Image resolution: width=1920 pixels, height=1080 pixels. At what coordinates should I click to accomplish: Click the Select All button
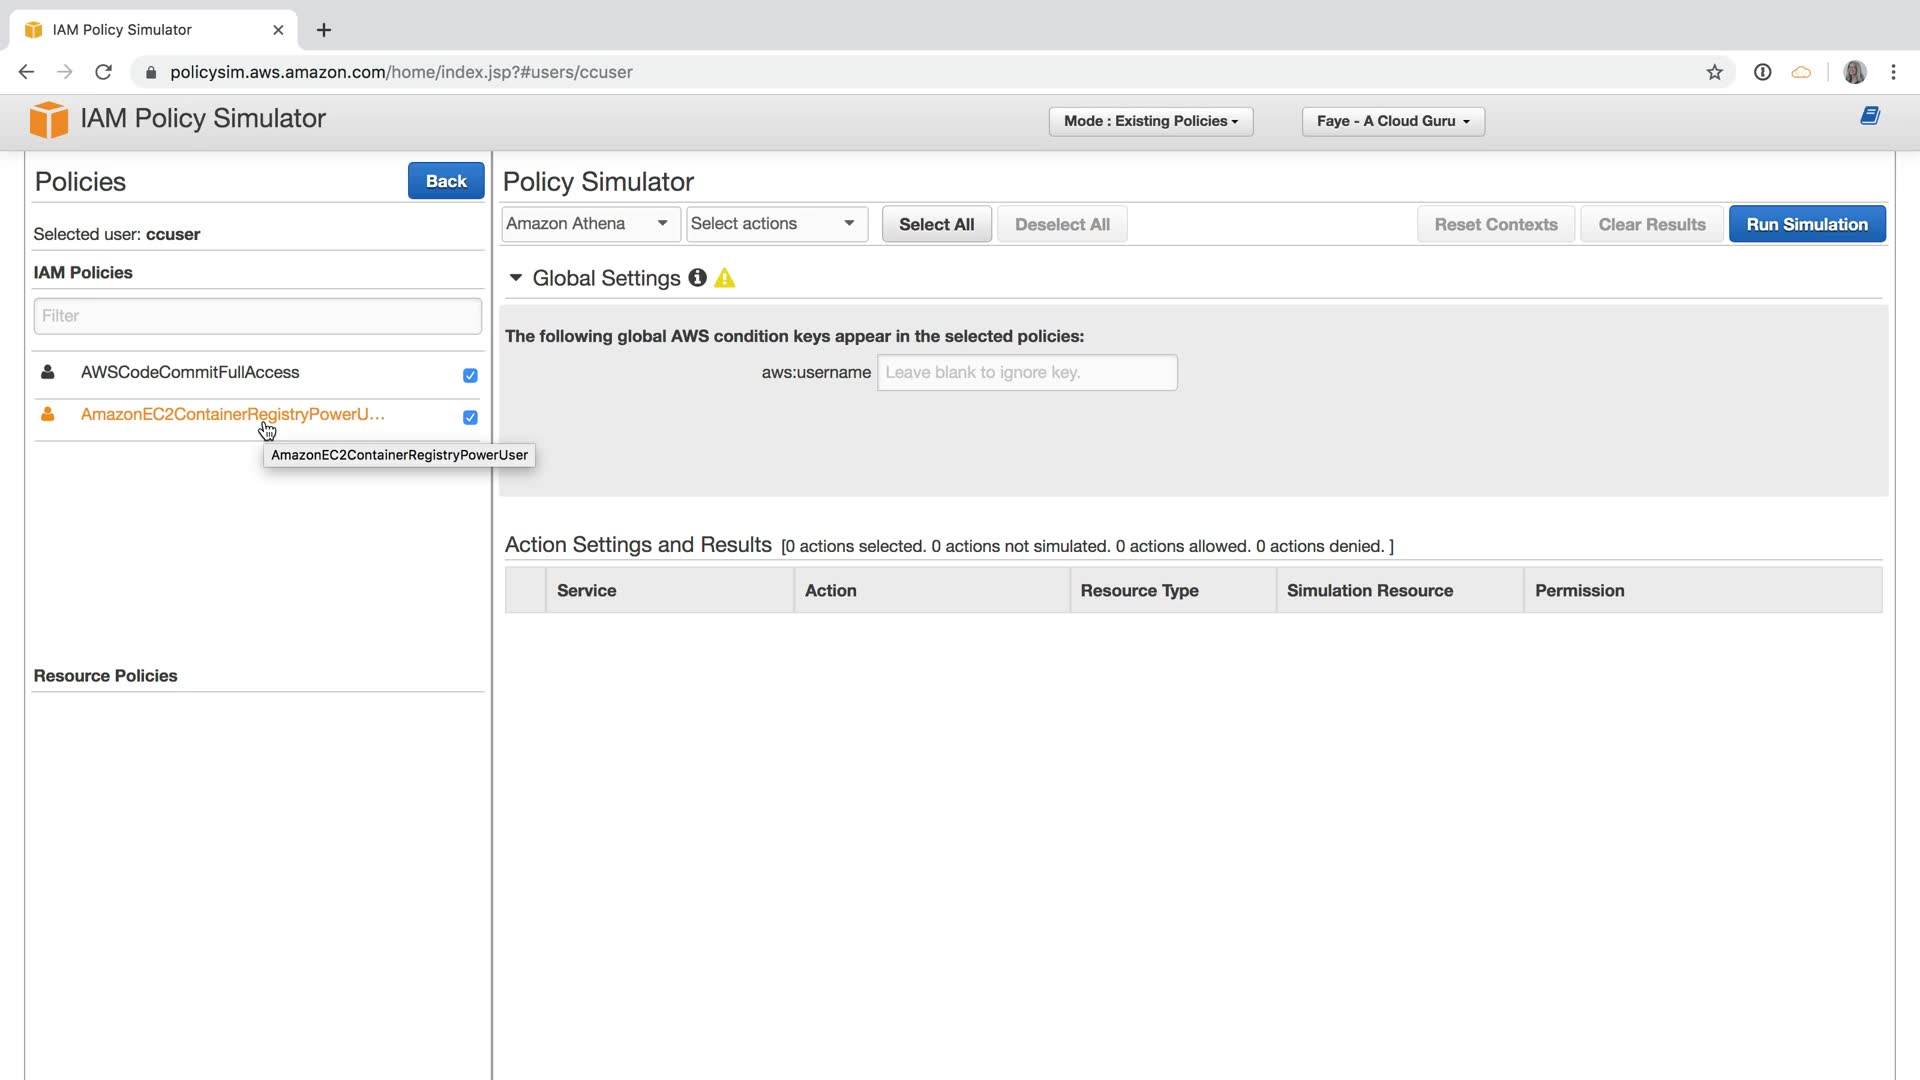pos(936,224)
